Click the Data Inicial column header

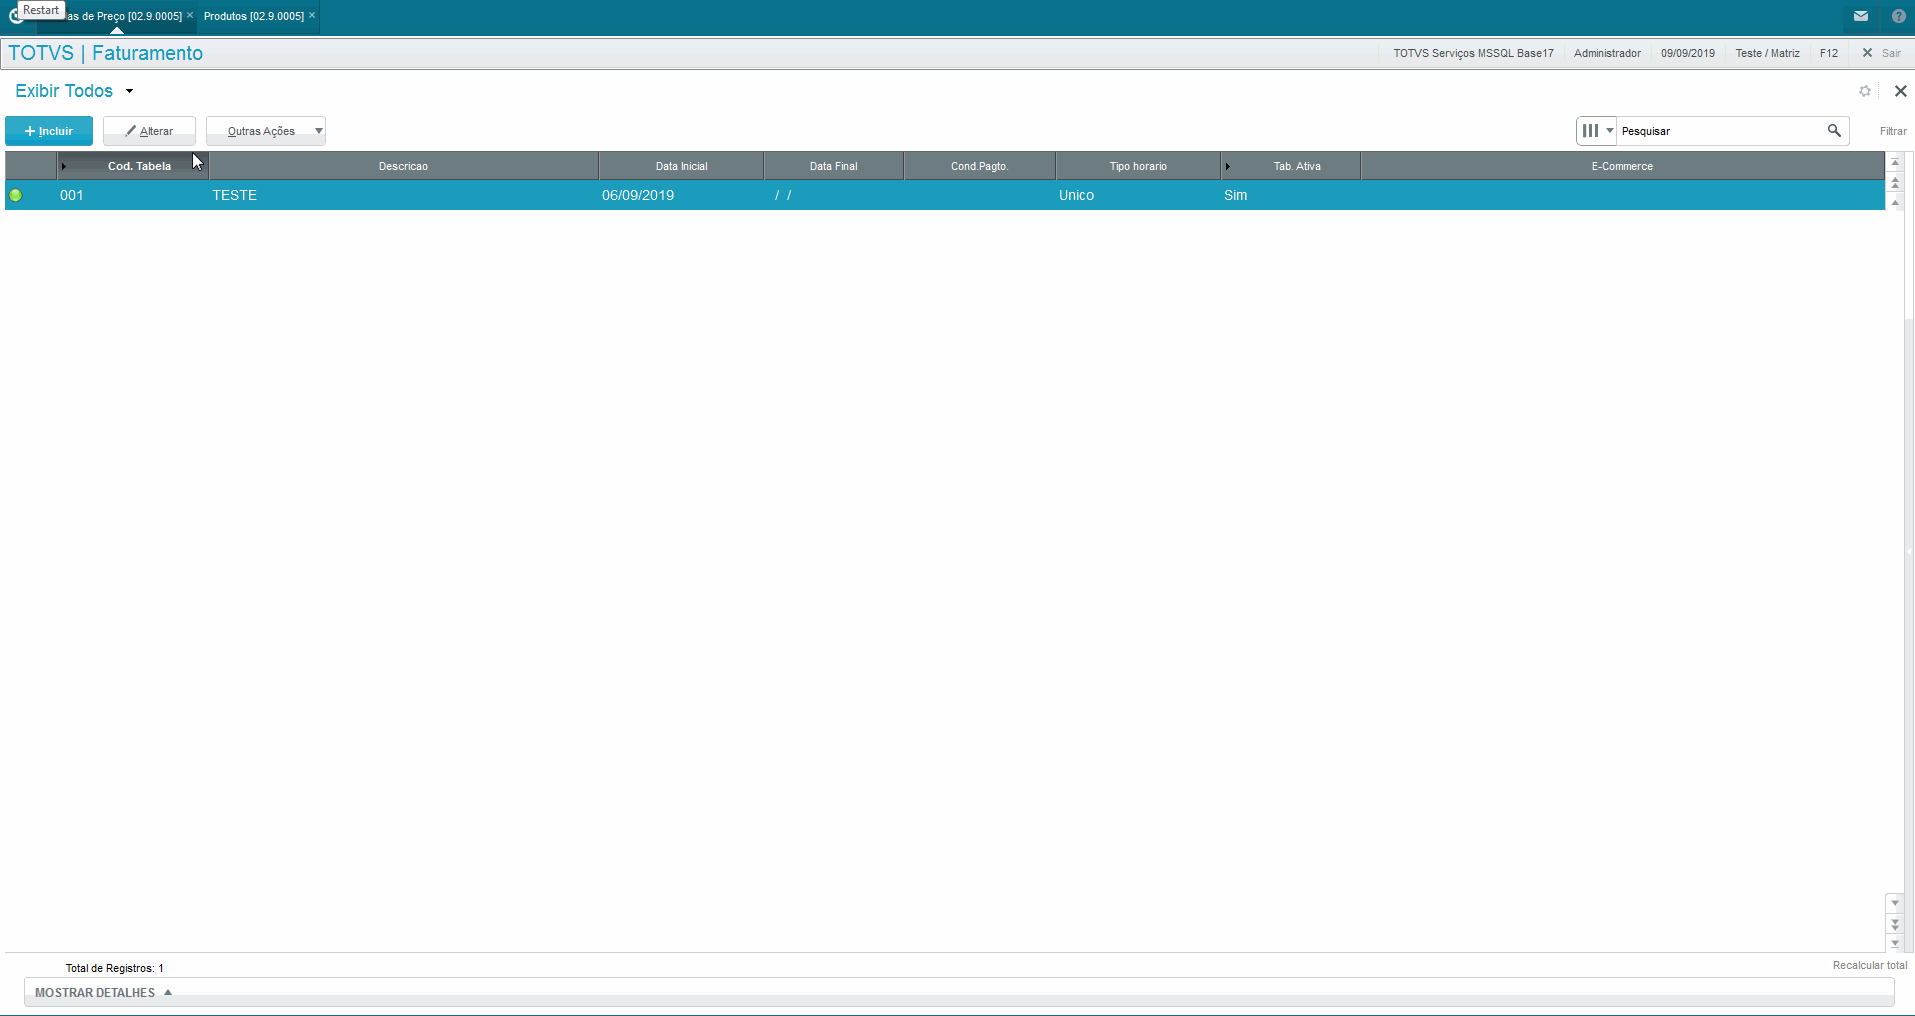pyautogui.click(x=681, y=166)
